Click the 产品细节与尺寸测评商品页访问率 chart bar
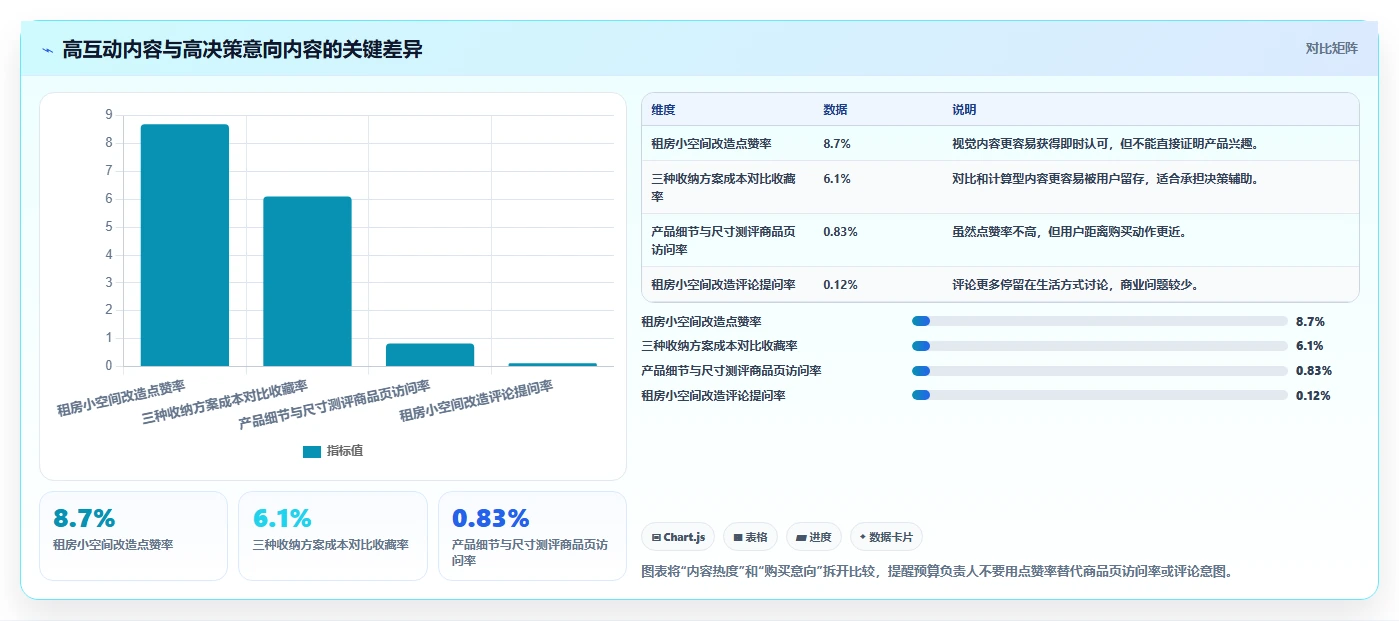1399x621 pixels. [x=430, y=355]
